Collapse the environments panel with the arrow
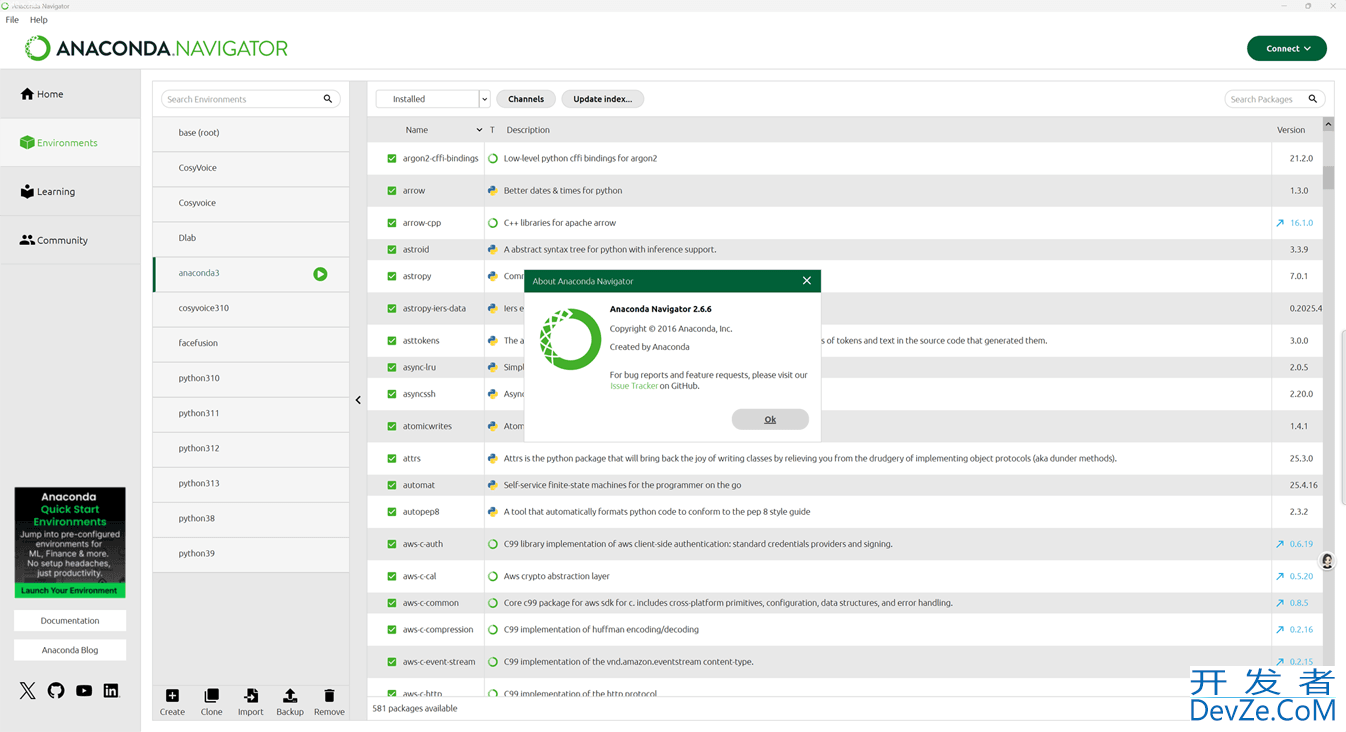This screenshot has width=1346, height=732. 358,400
